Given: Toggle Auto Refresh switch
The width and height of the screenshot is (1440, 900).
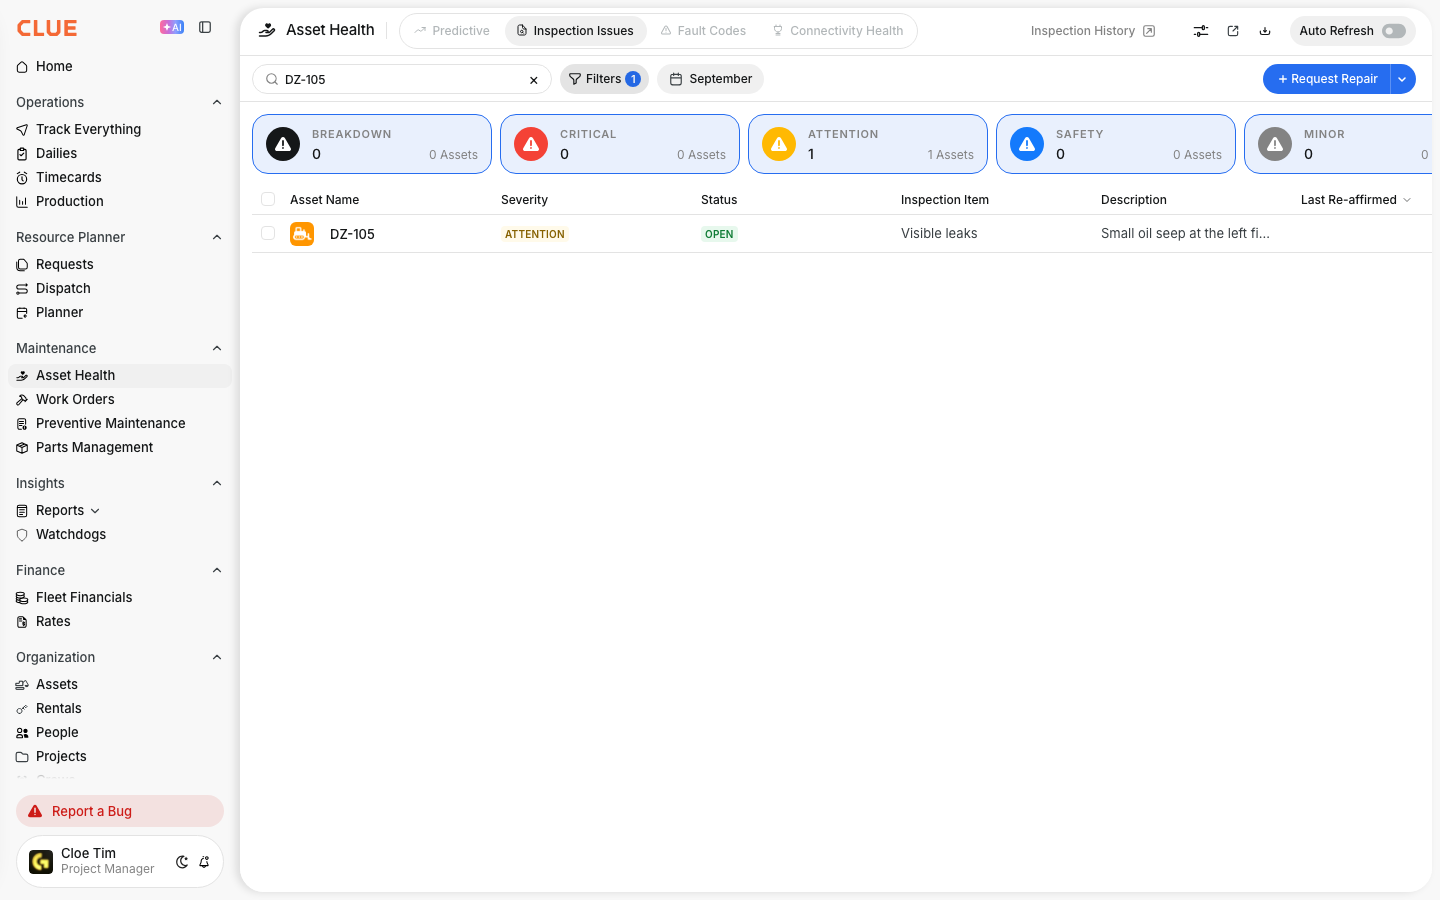Looking at the screenshot, I should point(1394,31).
